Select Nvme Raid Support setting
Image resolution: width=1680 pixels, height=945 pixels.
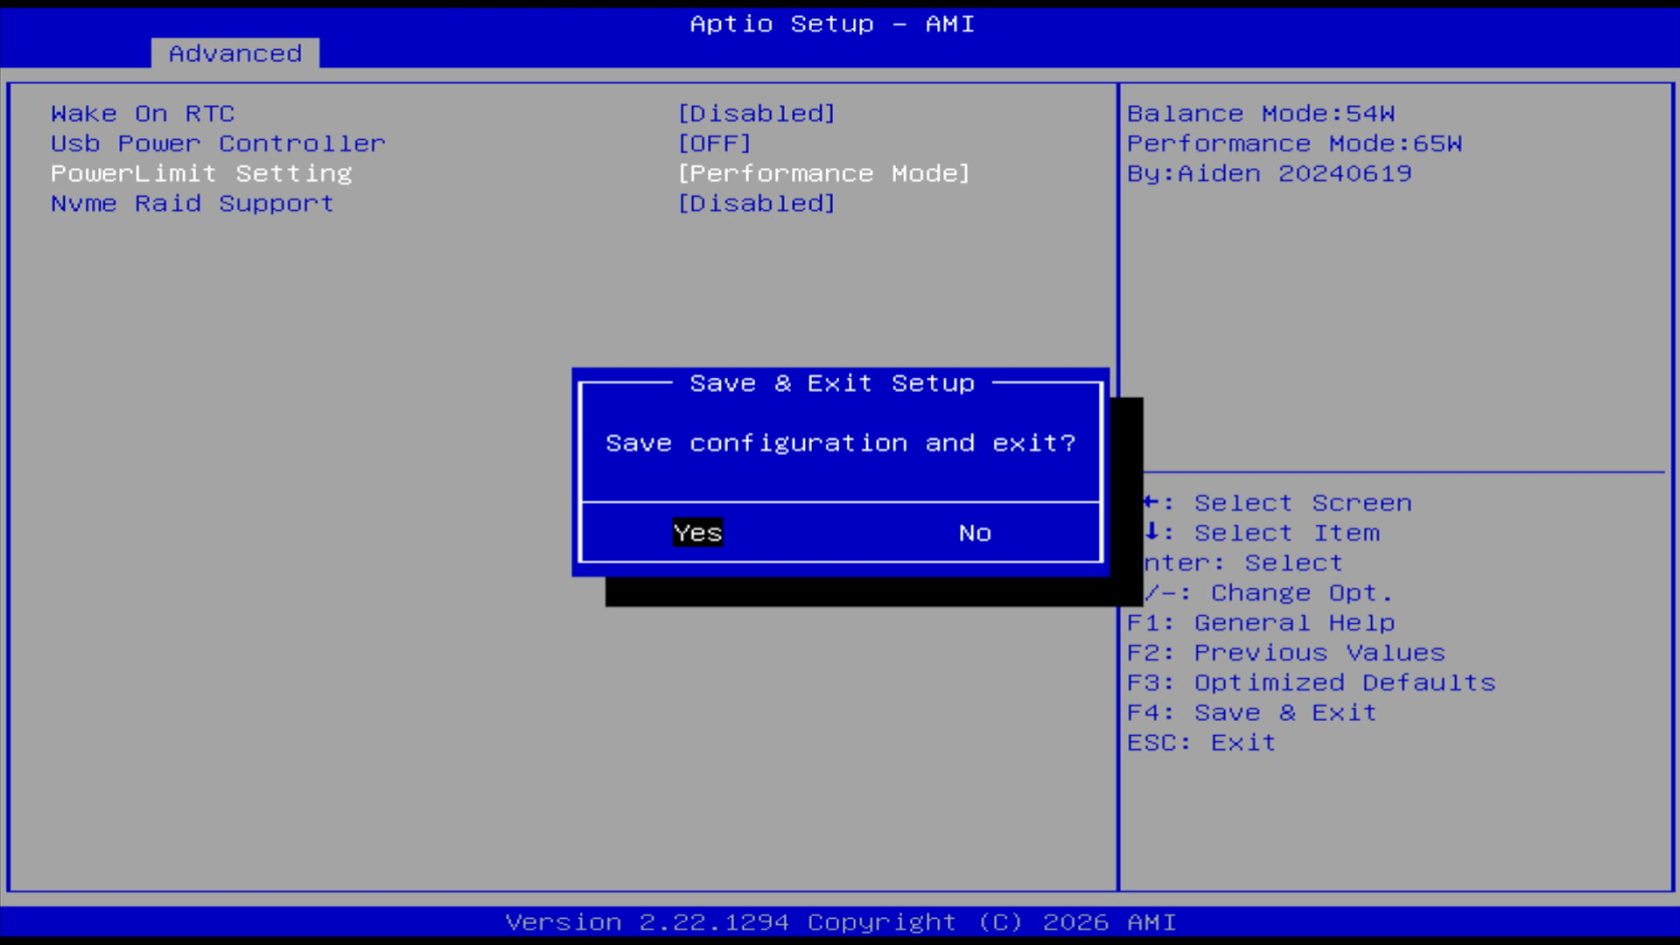click(192, 204)
